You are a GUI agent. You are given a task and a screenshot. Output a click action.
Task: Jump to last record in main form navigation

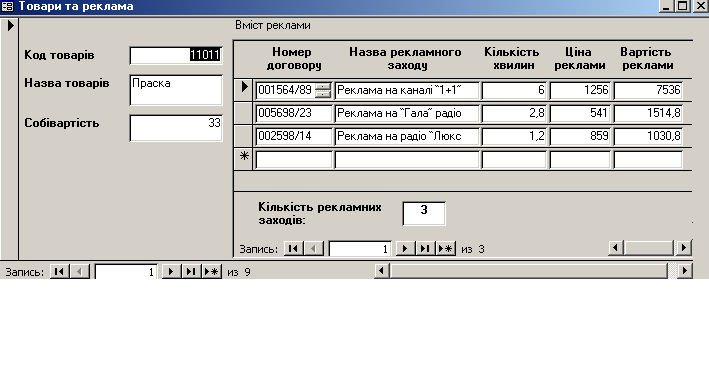tap(191, 271)
